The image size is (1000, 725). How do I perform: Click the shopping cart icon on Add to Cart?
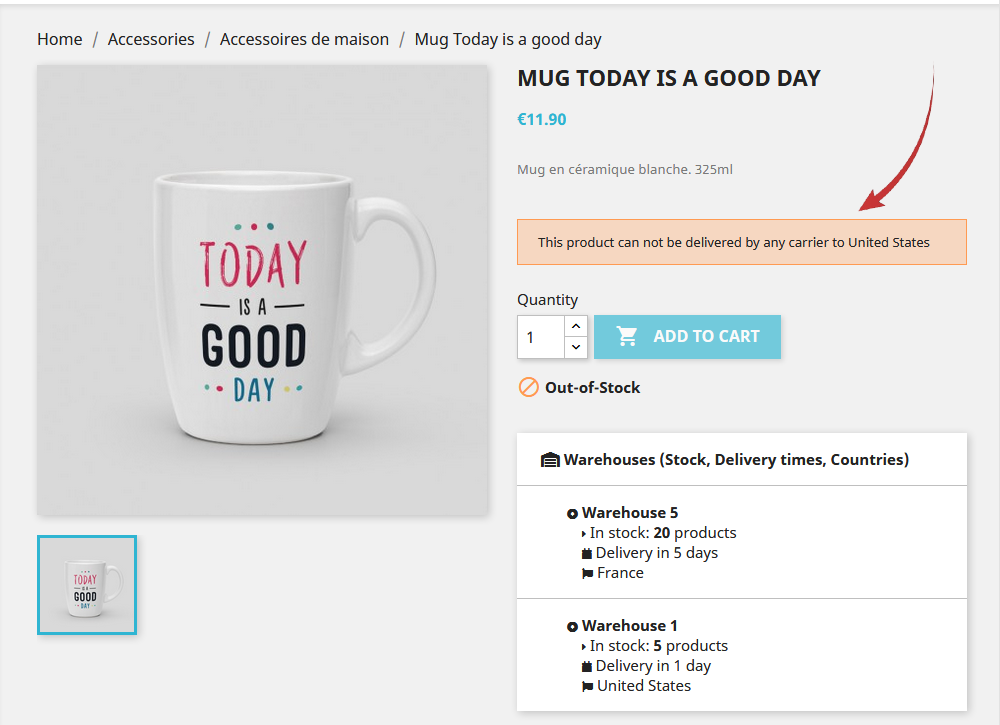(x=628, y=337)
